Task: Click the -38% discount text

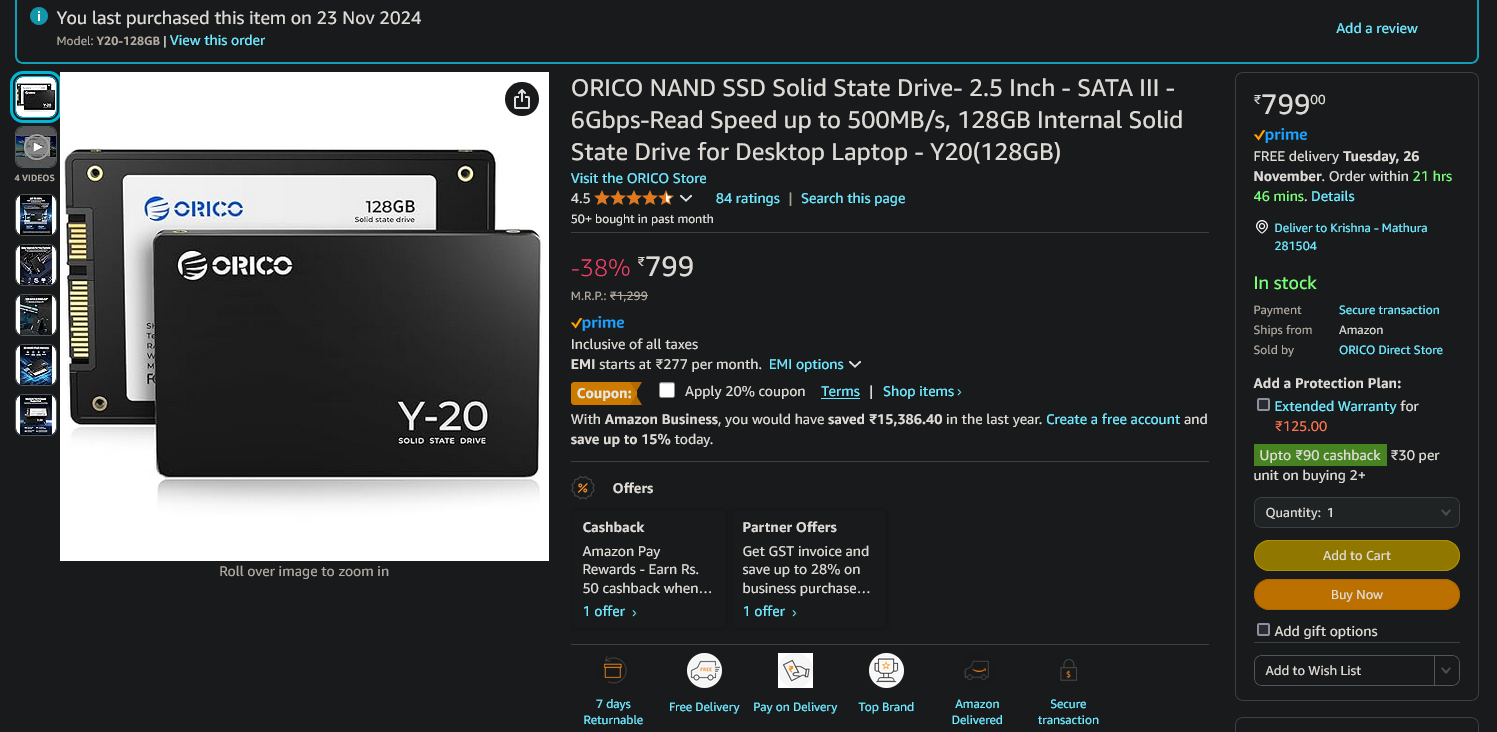Action: click(x=600, y=267)
